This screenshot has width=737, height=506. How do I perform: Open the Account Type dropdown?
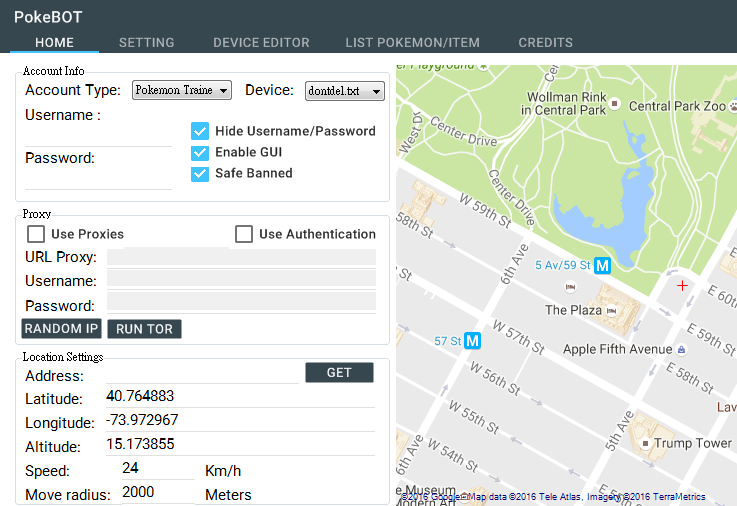point(182,90)
